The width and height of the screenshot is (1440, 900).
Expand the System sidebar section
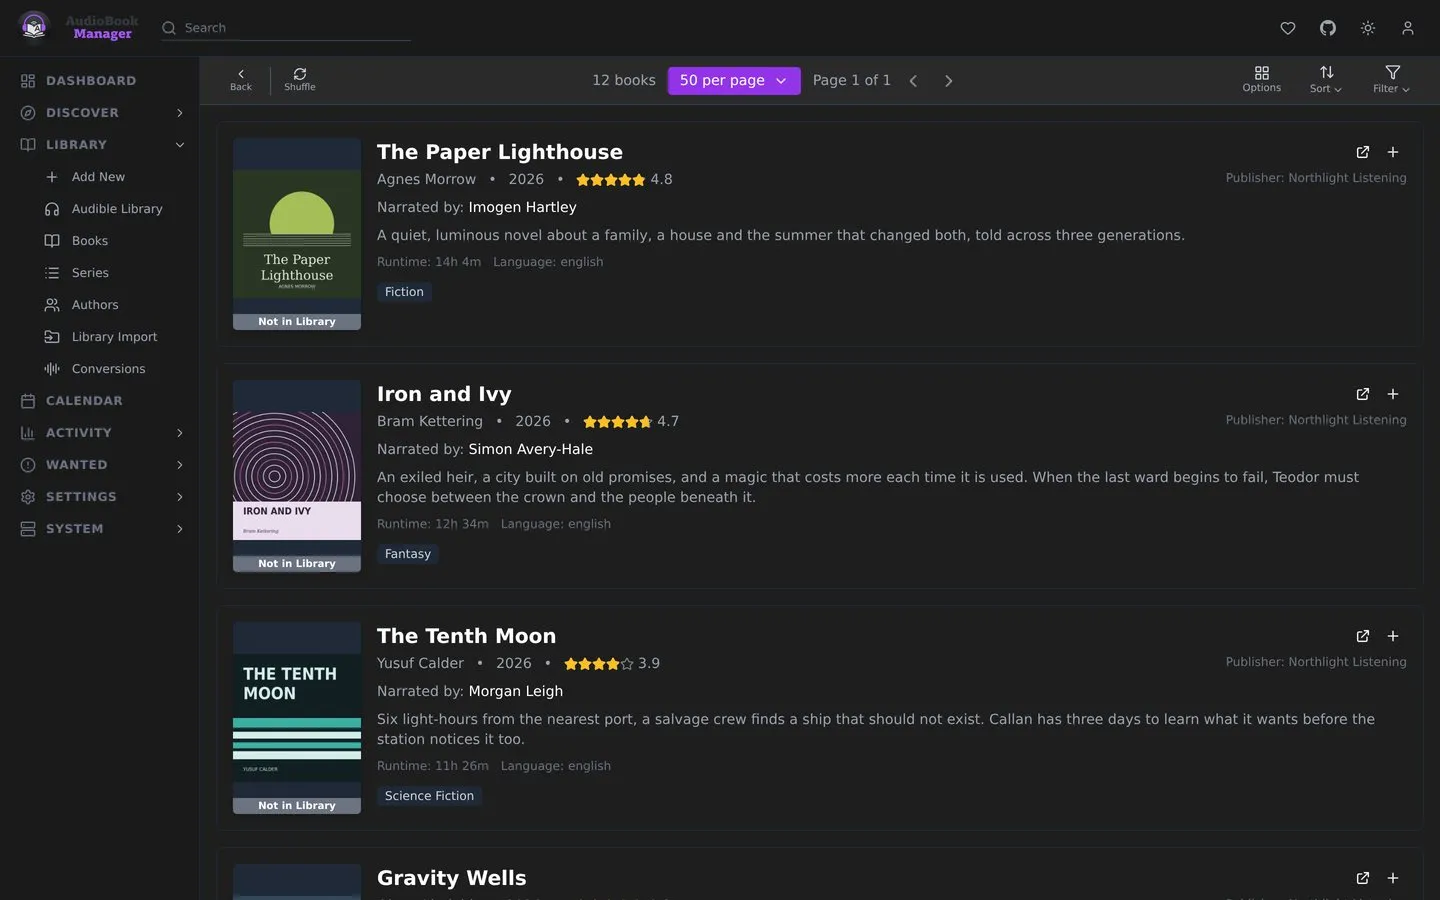point(100,528)
